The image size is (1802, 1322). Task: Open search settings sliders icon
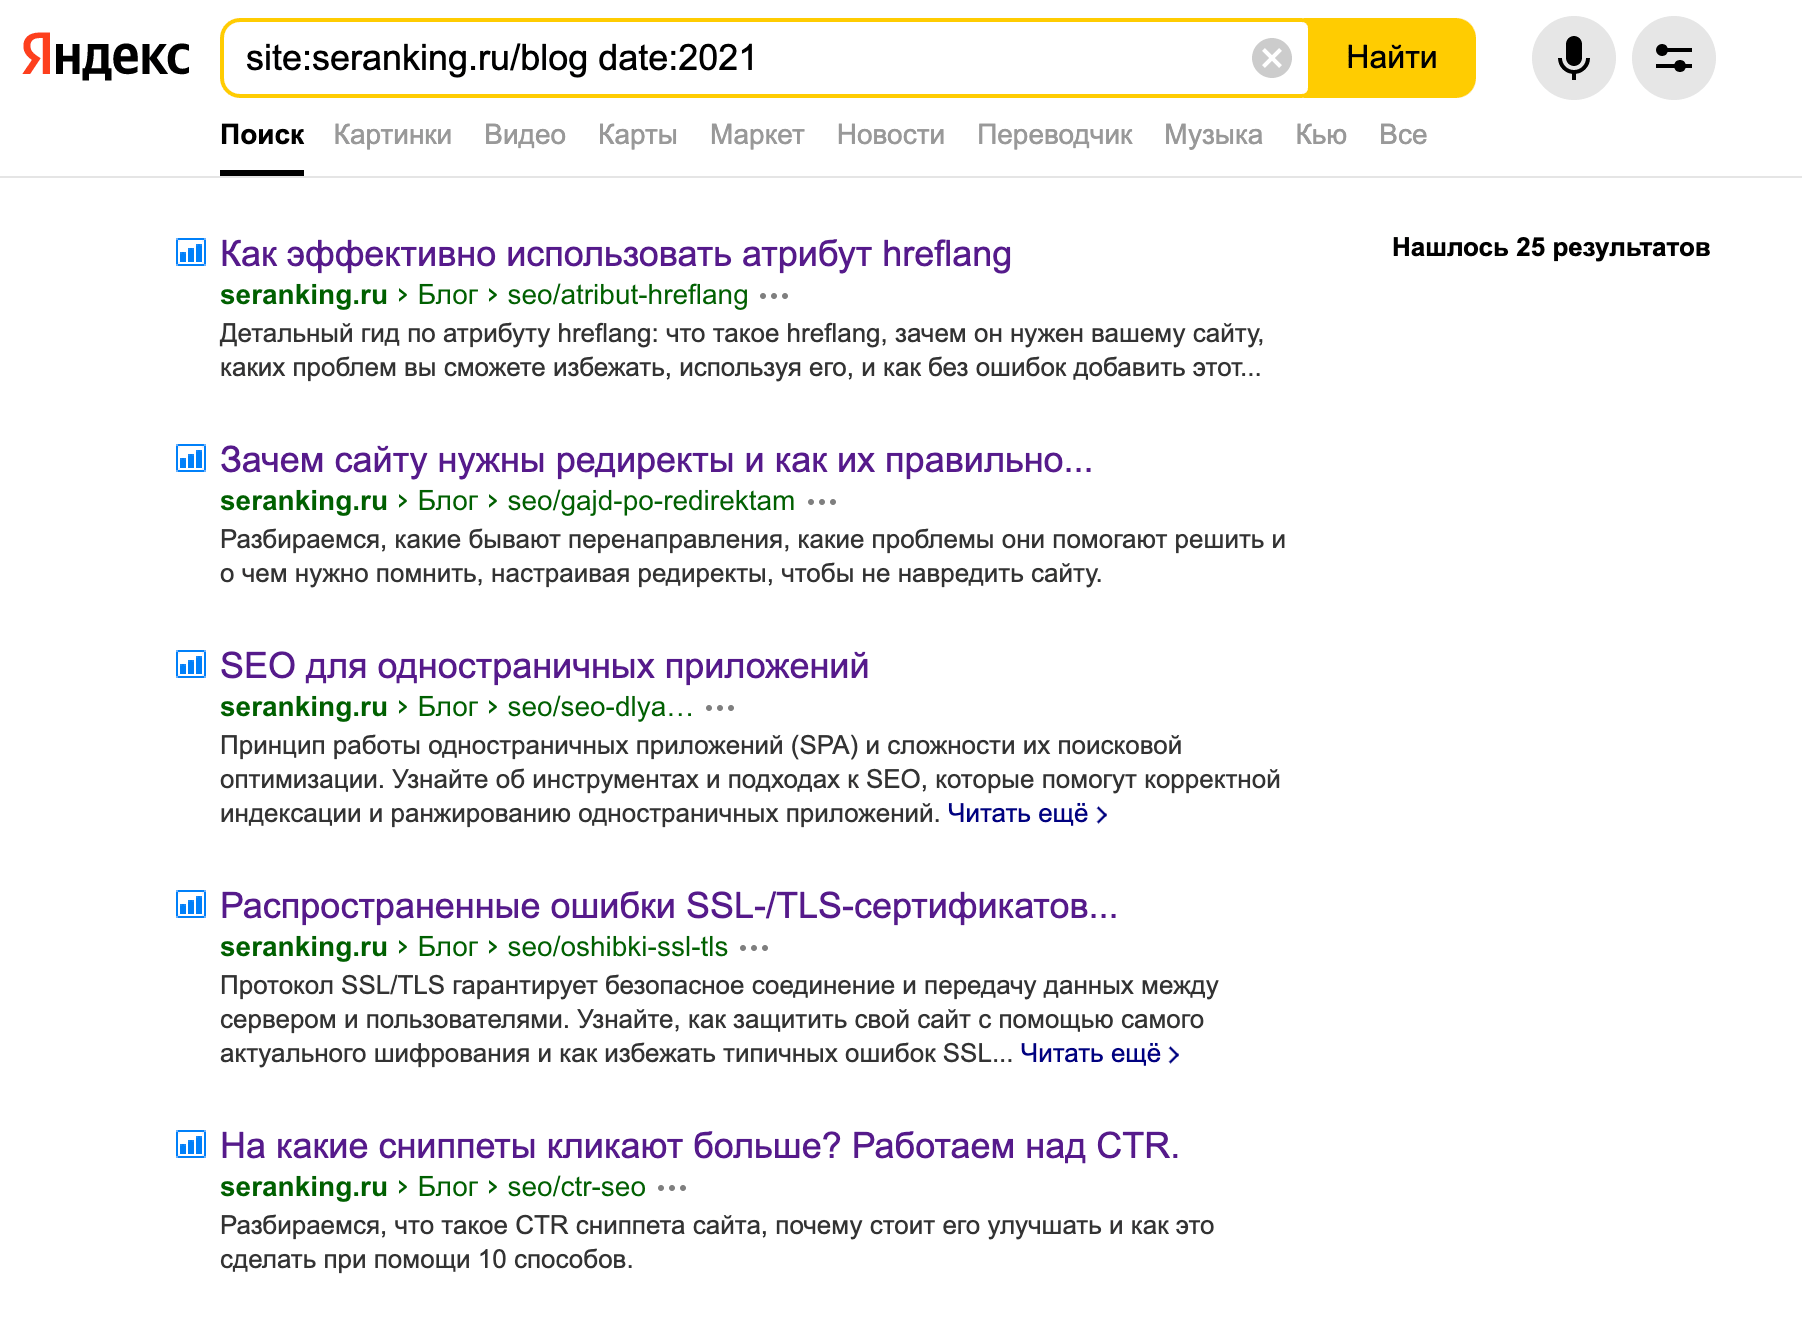point(1673,58)
